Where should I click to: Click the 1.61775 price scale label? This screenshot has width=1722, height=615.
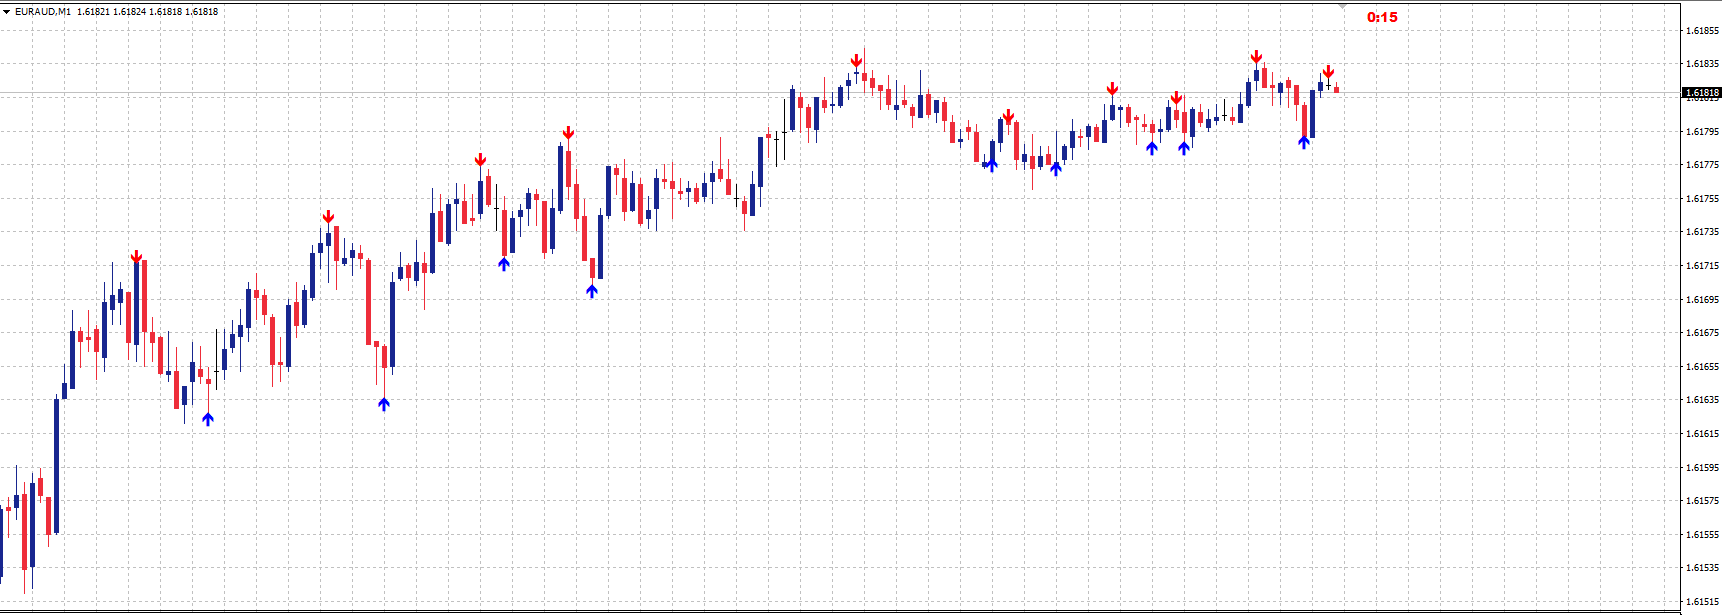1702,165
